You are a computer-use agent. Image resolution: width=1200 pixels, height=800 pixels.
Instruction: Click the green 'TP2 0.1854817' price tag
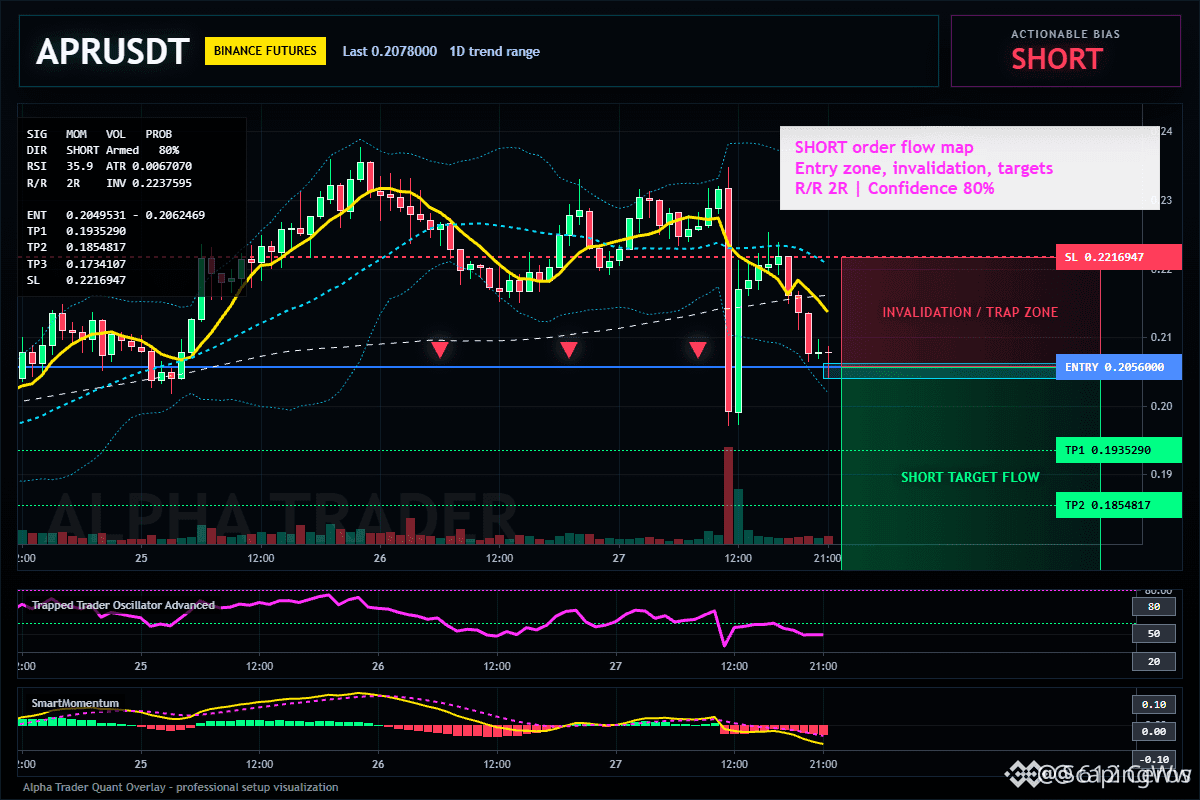pos(1118,505)
